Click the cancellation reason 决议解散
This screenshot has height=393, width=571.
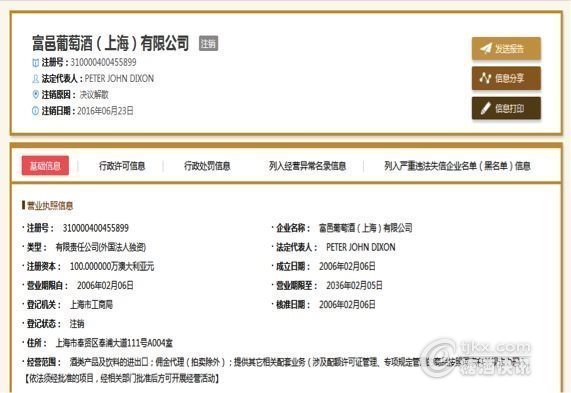94,95
